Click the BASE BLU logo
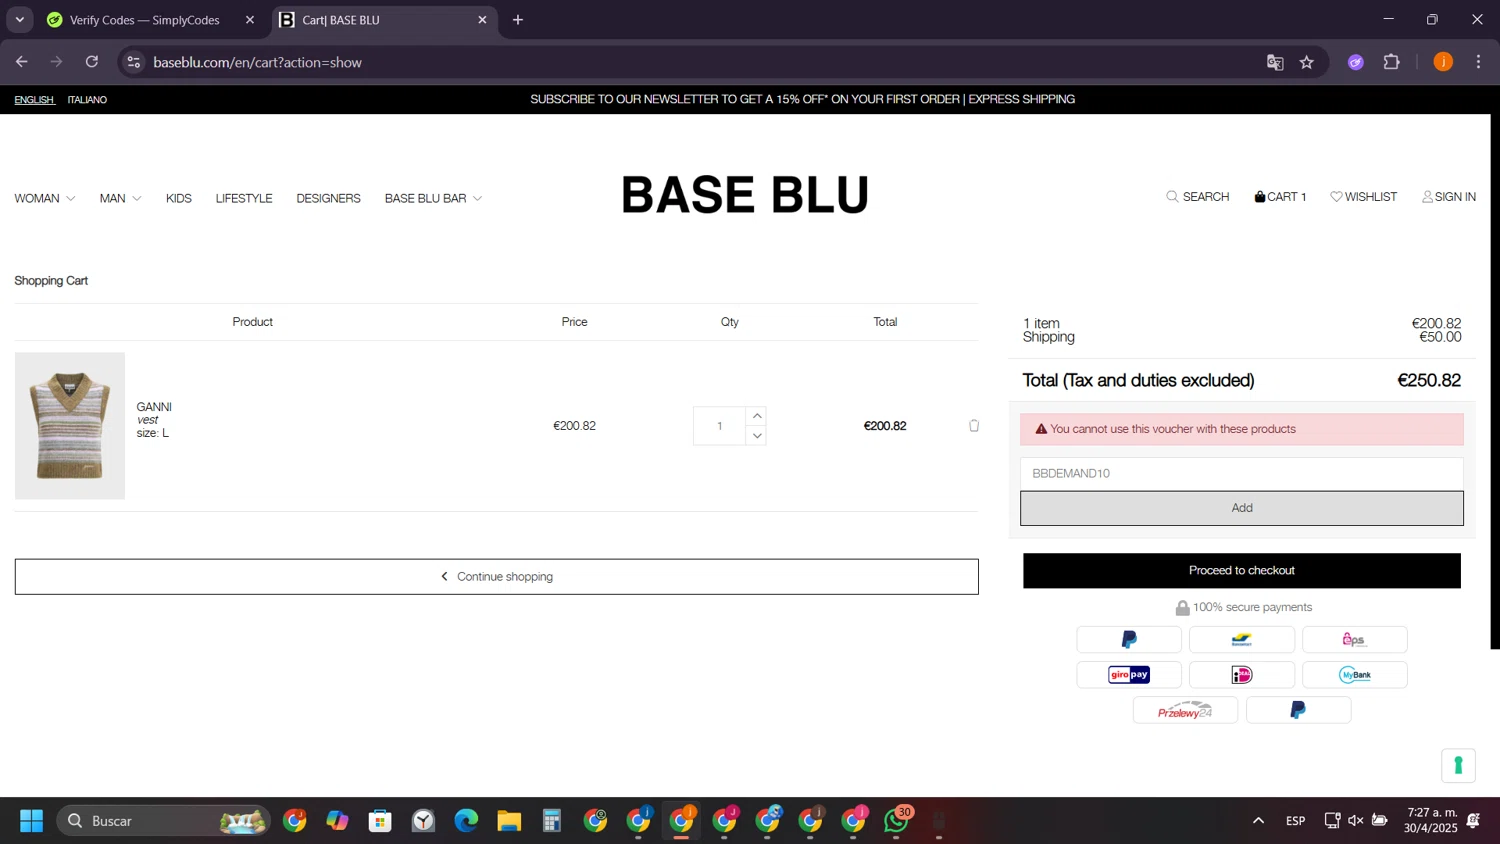 745,195
